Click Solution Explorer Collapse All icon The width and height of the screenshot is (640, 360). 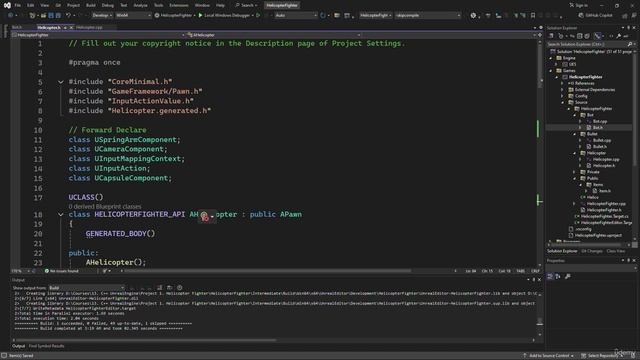pyautogui.click(x=580, y=36)
